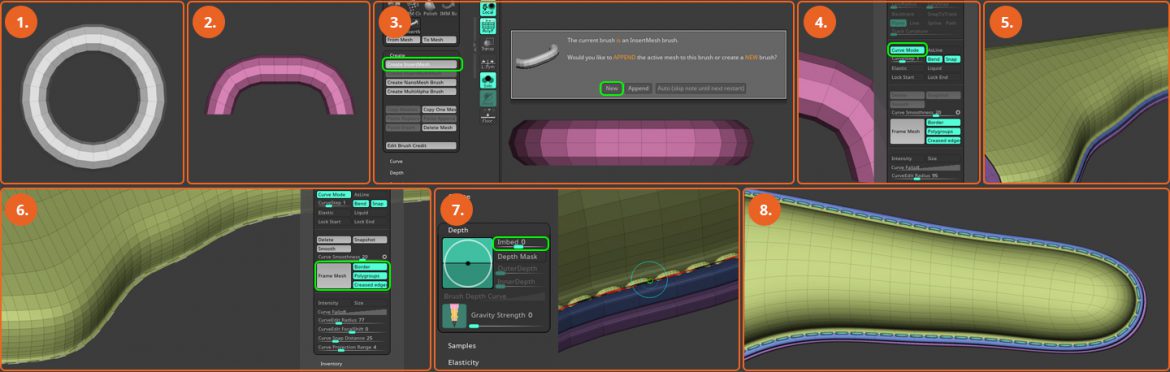Click the Imbed slider
Viewport: 1170px width, 372px height.
point(521,243)
